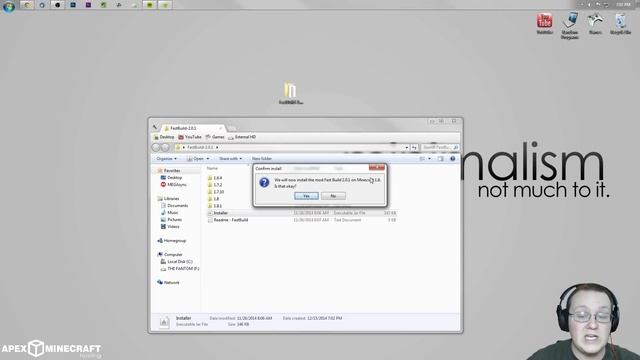Click the Name column header
Viewport: 640px width, 360px height.
(x=212, y=168)
